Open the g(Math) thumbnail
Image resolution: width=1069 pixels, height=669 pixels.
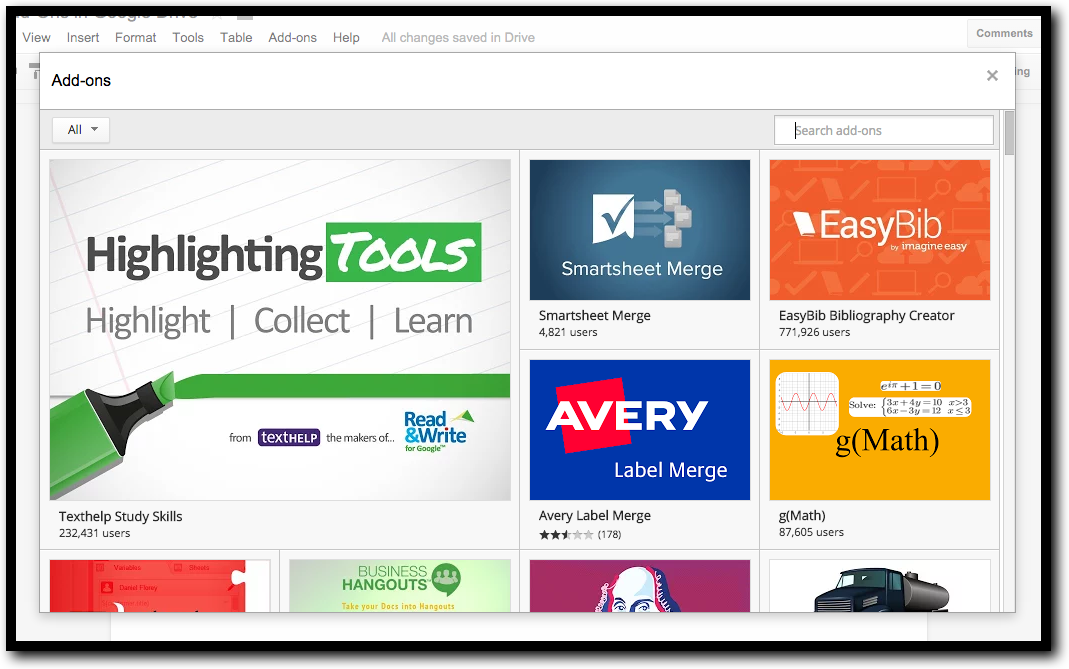[x=879, y=430]
